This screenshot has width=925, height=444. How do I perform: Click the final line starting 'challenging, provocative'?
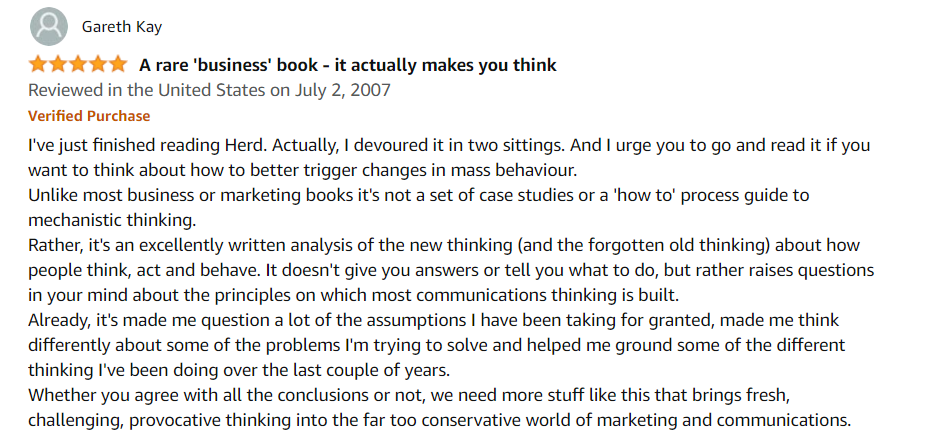click(x=440, y=420)
